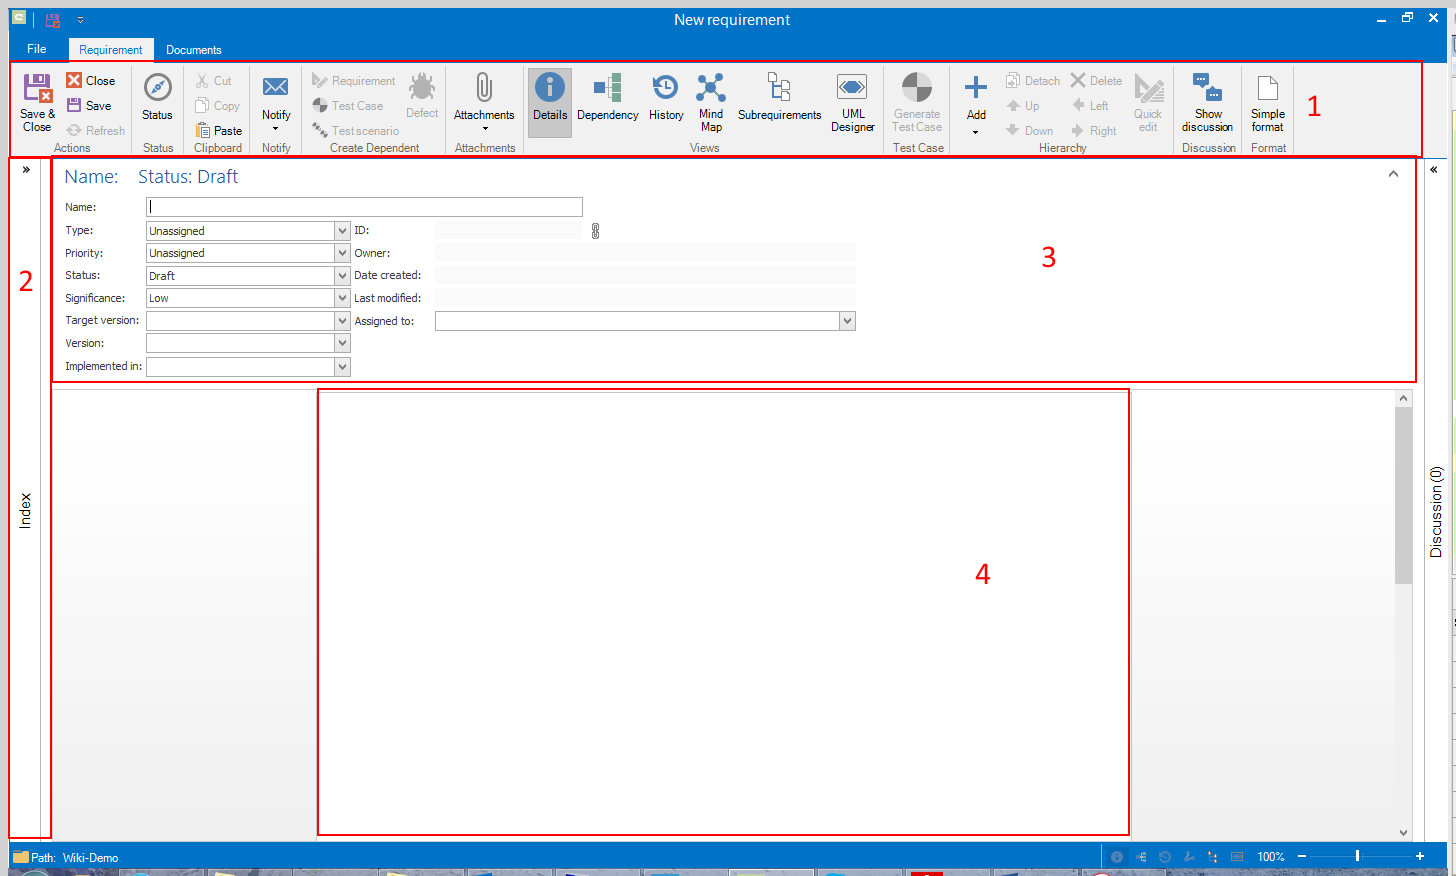Screen dimensions: 1456x876
Task: Click the Paste button in Clipboard
Action: [x=219, y=131]
